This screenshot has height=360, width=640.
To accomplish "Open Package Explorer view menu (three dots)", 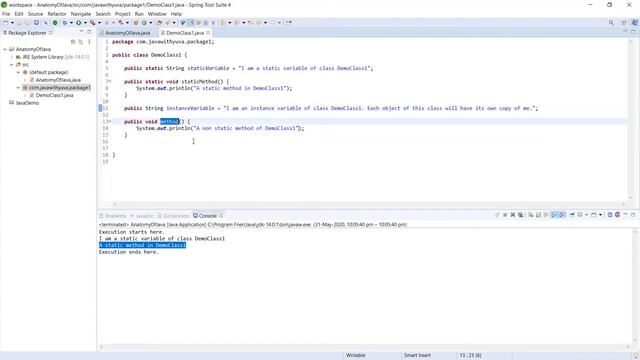I will pyautogui.click(x=89, y=42).
